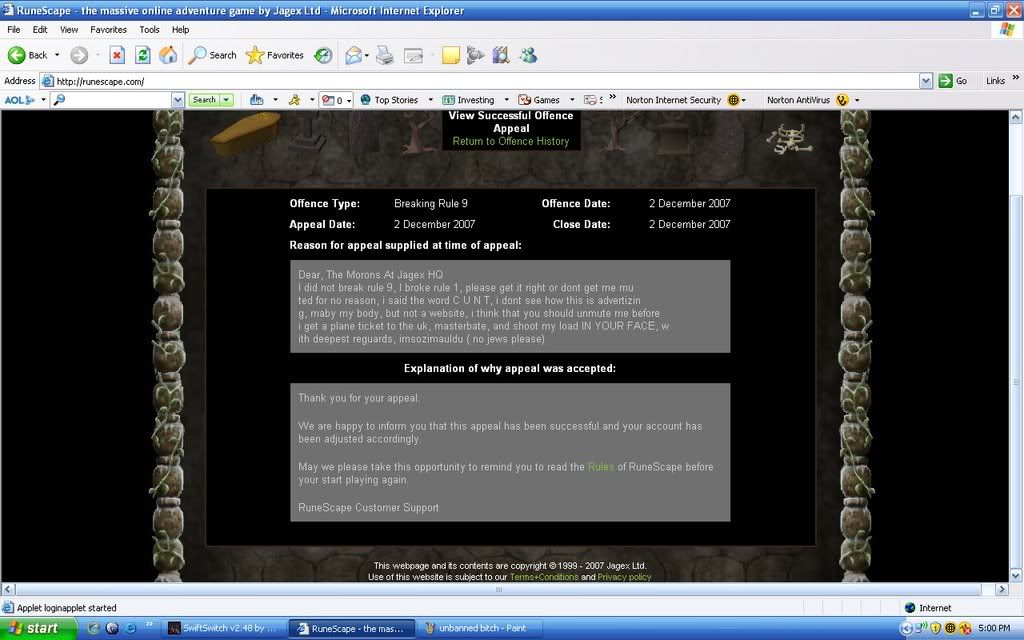Click the "Explanation of why appeal was accepted:" heading

[510, 368]
